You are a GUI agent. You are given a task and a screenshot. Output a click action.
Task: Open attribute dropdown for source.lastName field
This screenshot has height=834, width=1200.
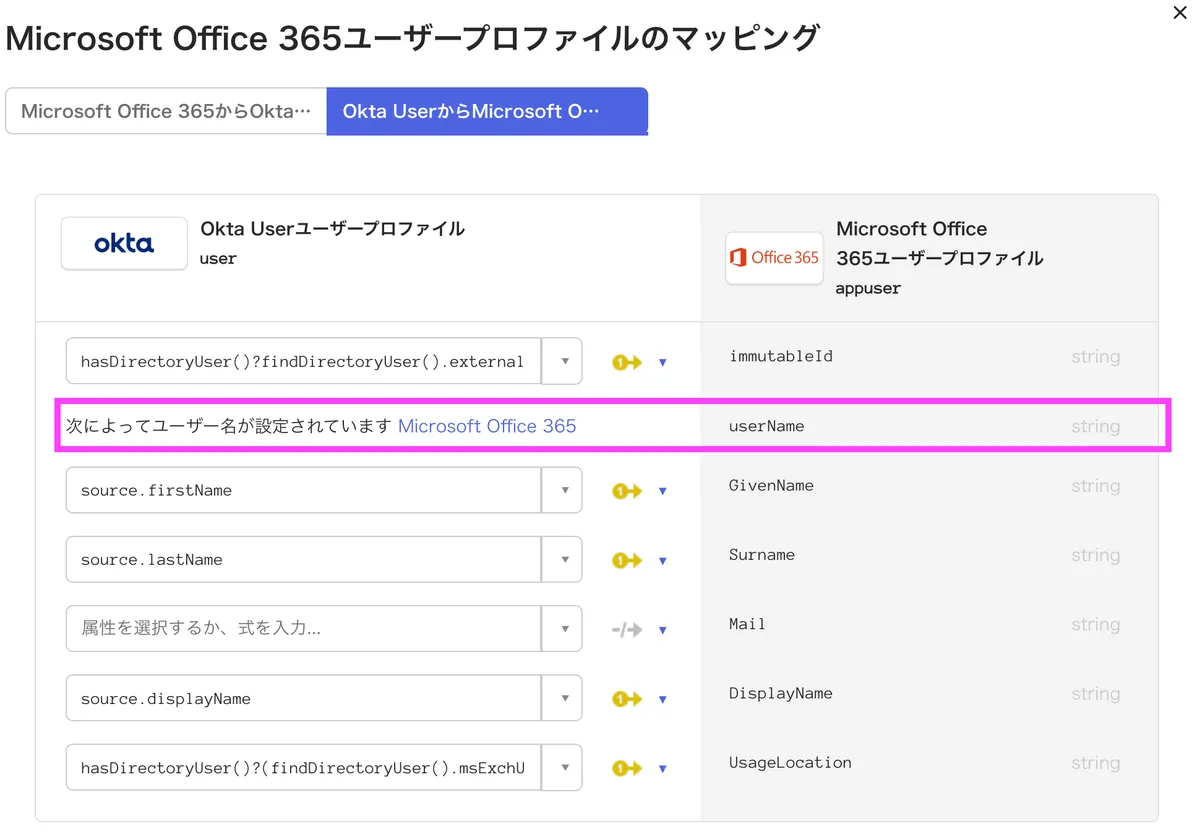[563, 560]
